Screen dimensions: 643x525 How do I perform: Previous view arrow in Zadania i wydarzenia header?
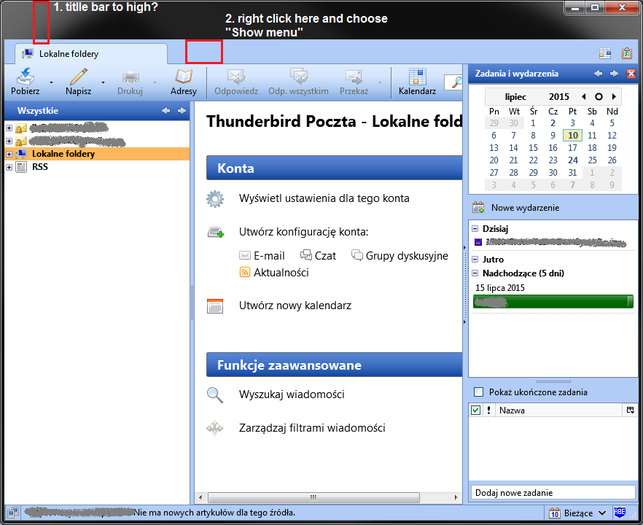tap(598, 73)
